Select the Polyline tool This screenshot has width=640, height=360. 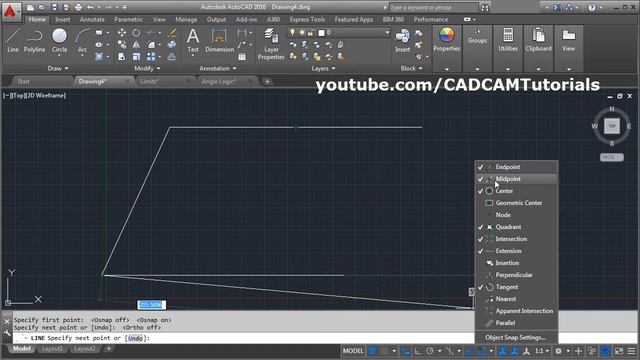pyautogui.click(x=34, y=40)
